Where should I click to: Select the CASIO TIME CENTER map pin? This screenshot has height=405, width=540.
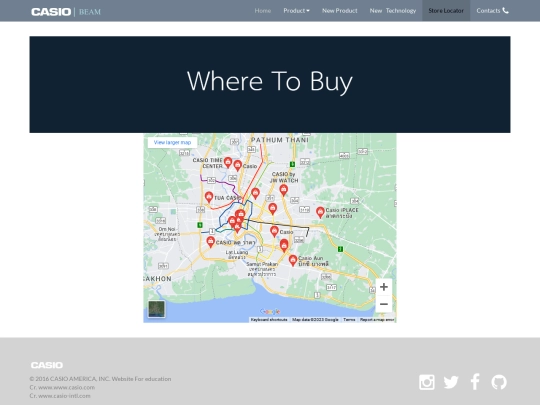click(x=228, y=163)
